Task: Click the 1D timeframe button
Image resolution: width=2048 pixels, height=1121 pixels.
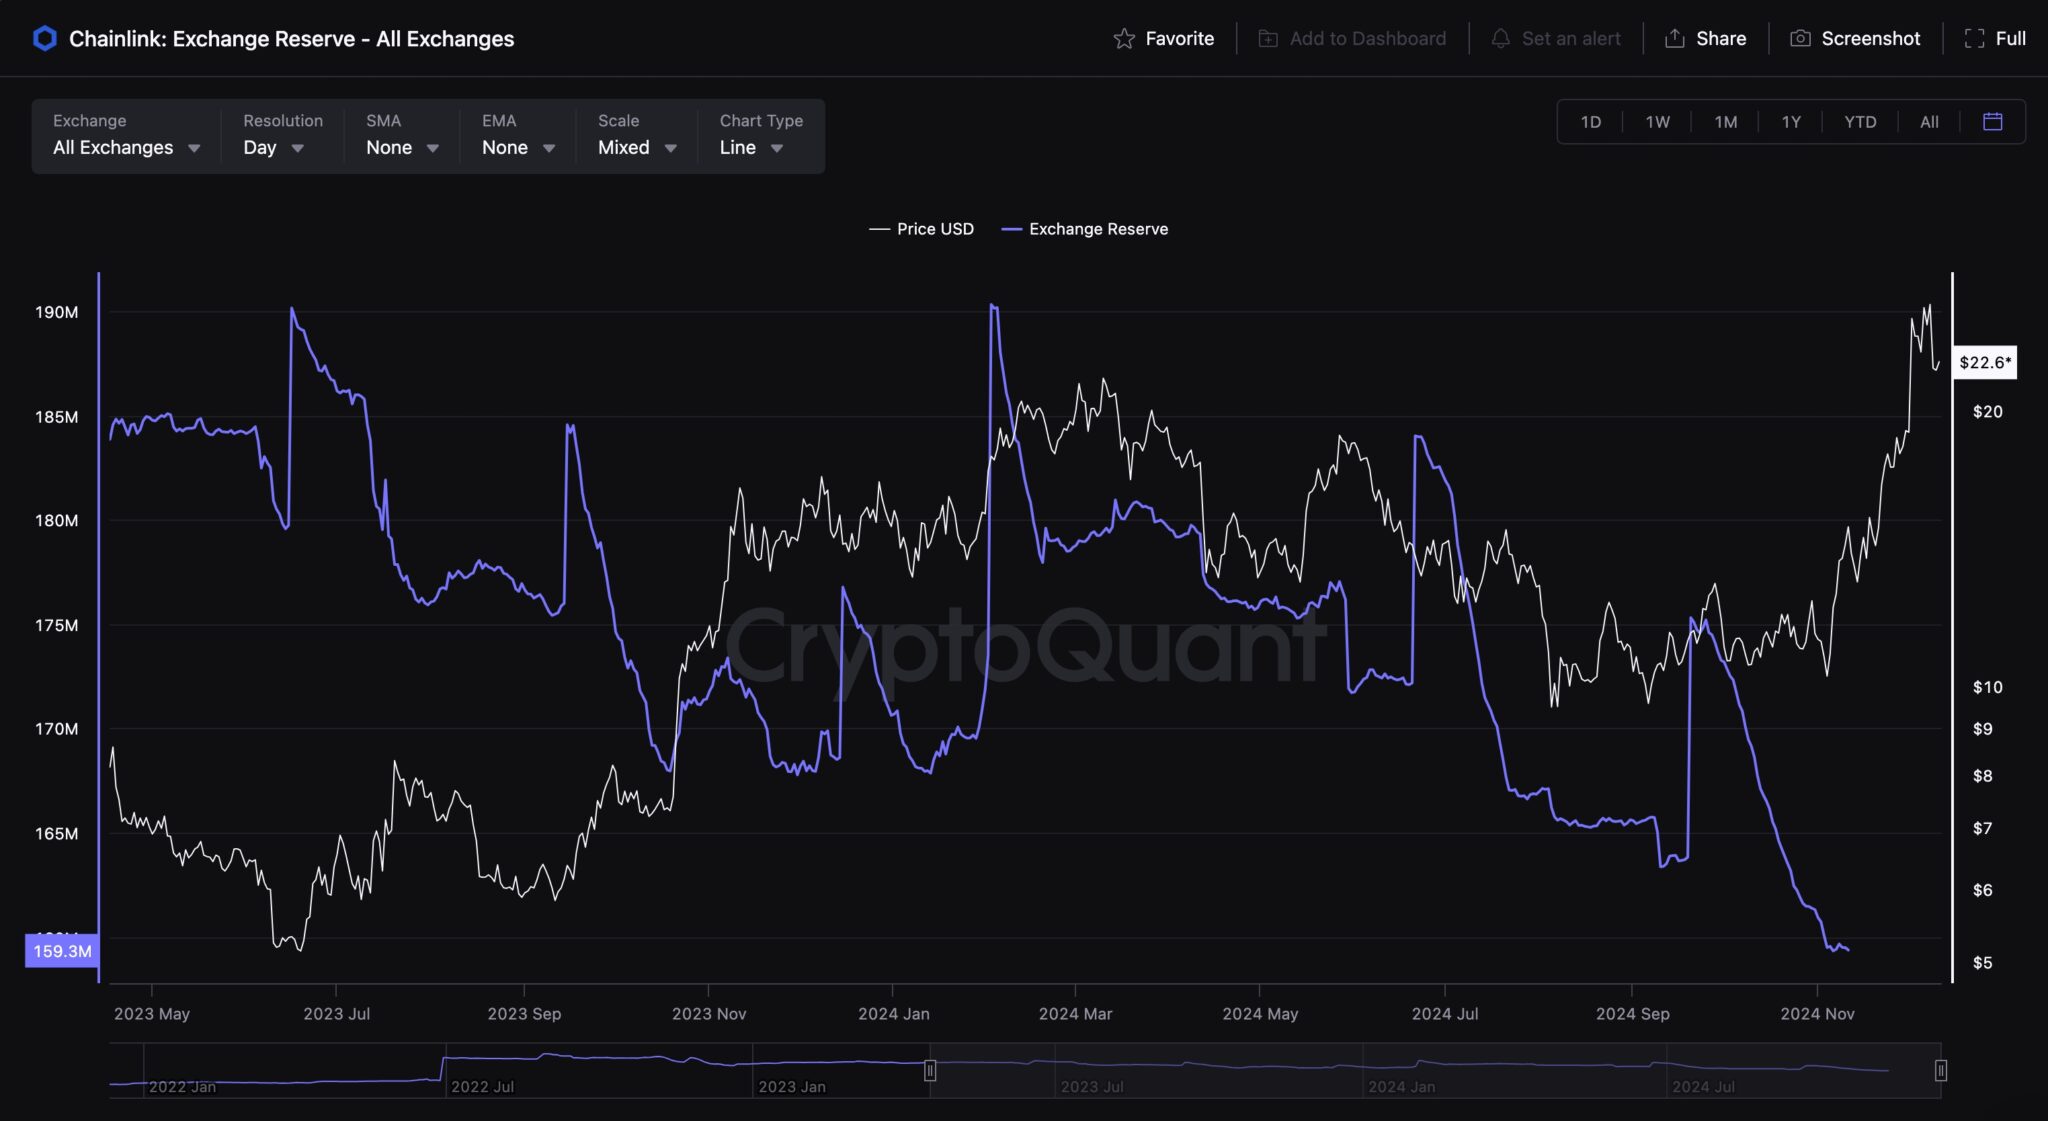Action: [1590, 121]
